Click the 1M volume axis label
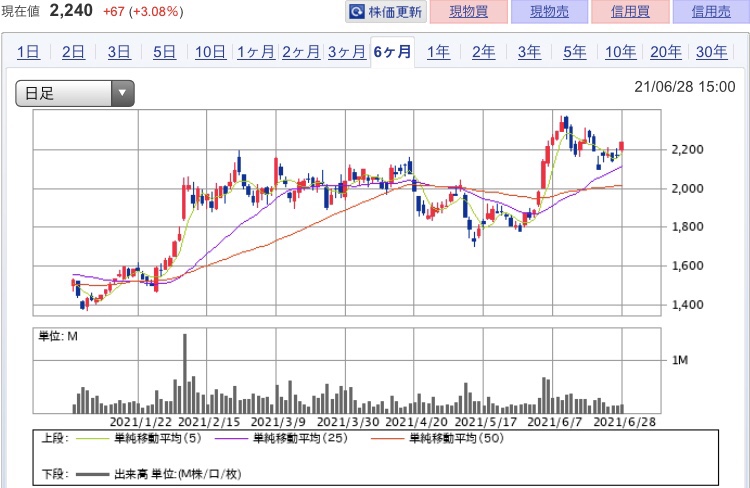Screen dimensions: 750x488 pyautogui.click(x=680, y=360)
